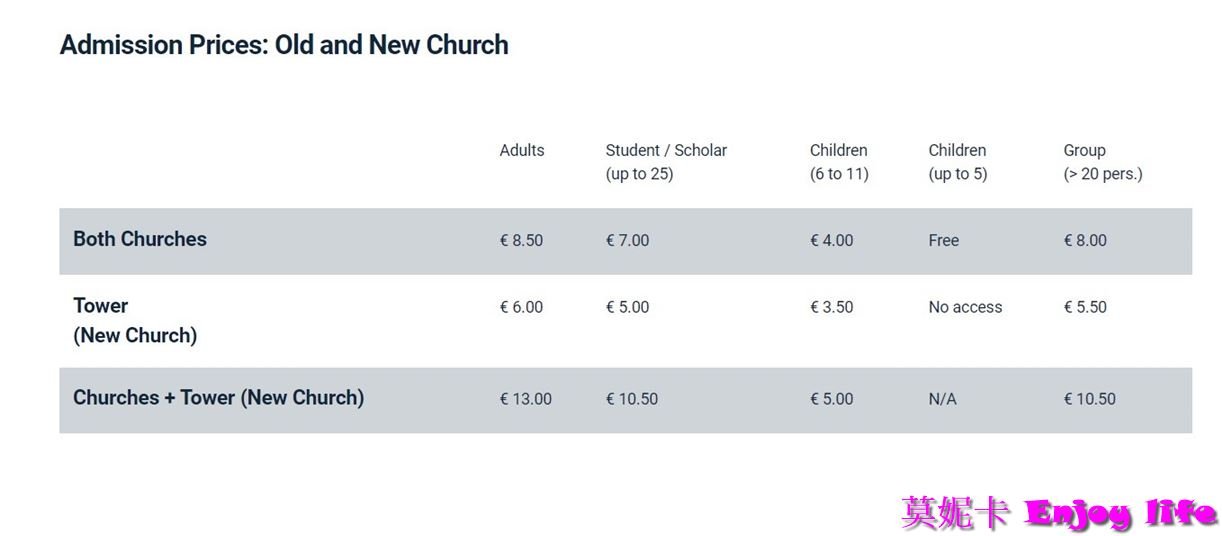Screen dimensions: 1222x536
Task: Click the N/A entry
Action: pos(942,399)
